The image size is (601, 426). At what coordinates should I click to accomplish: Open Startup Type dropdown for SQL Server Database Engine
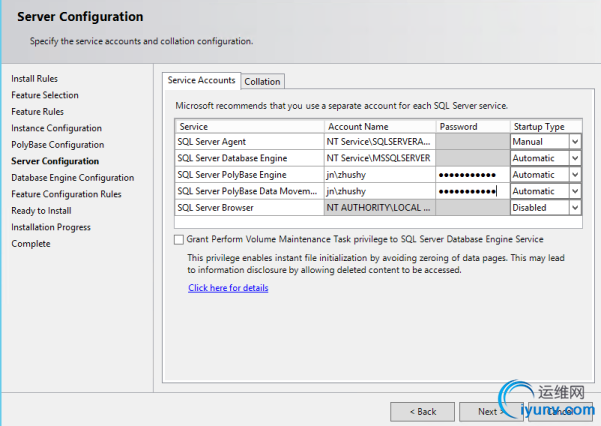pos(575,158)
